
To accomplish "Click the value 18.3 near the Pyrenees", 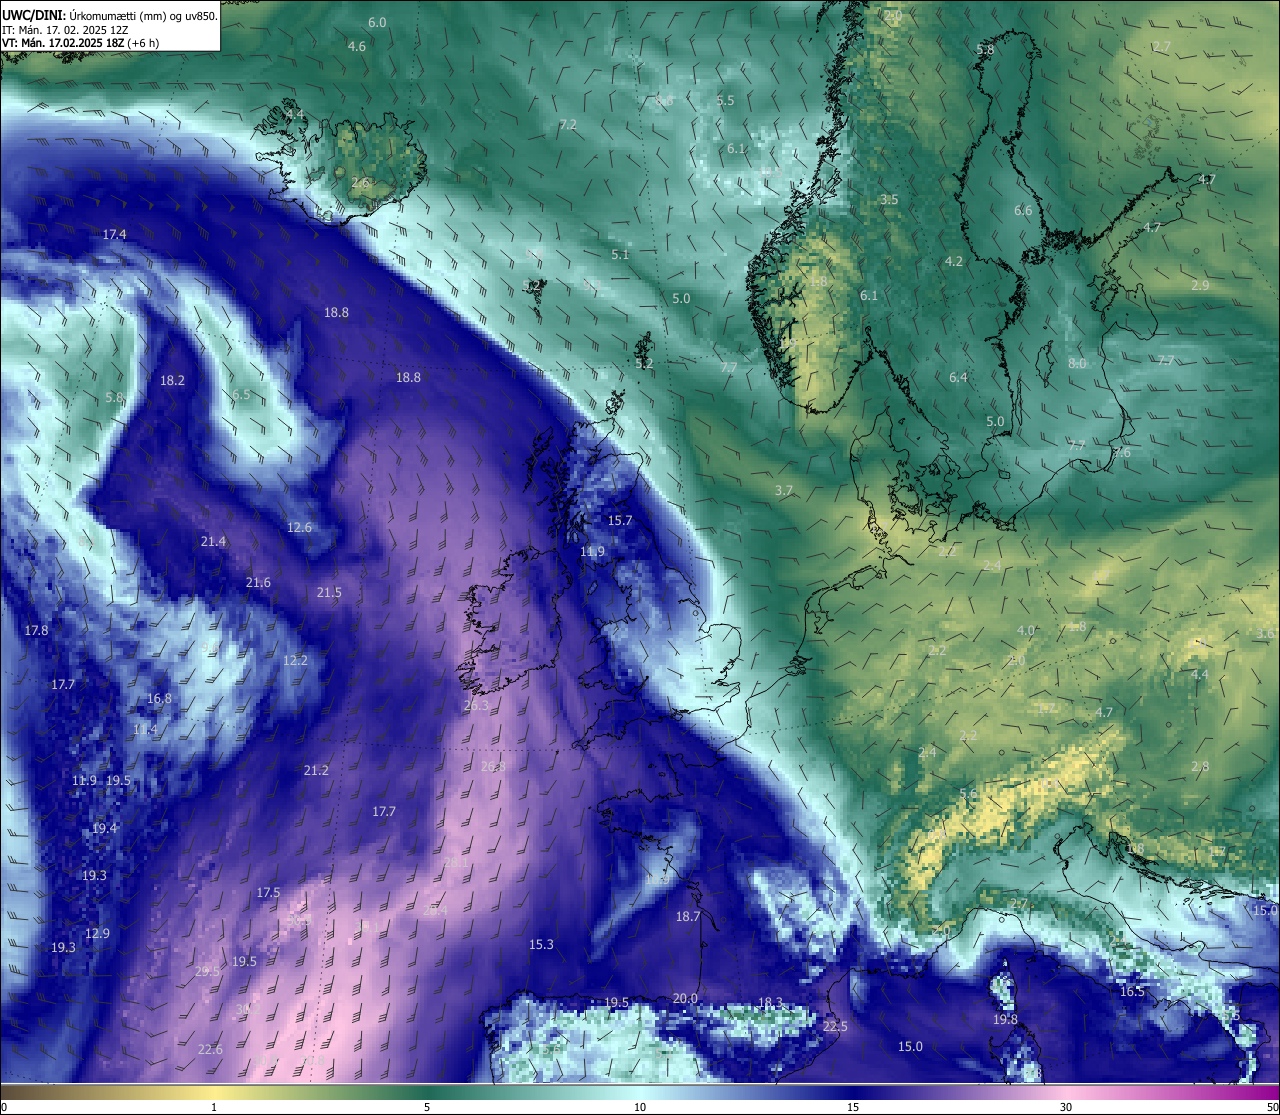I will [x=770, y=1003].
